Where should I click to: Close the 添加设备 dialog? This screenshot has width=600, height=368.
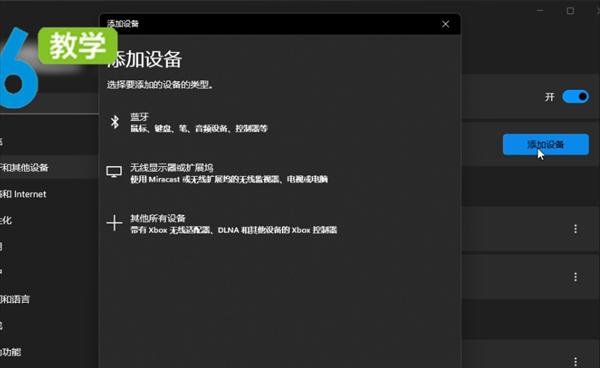[445, 24]
